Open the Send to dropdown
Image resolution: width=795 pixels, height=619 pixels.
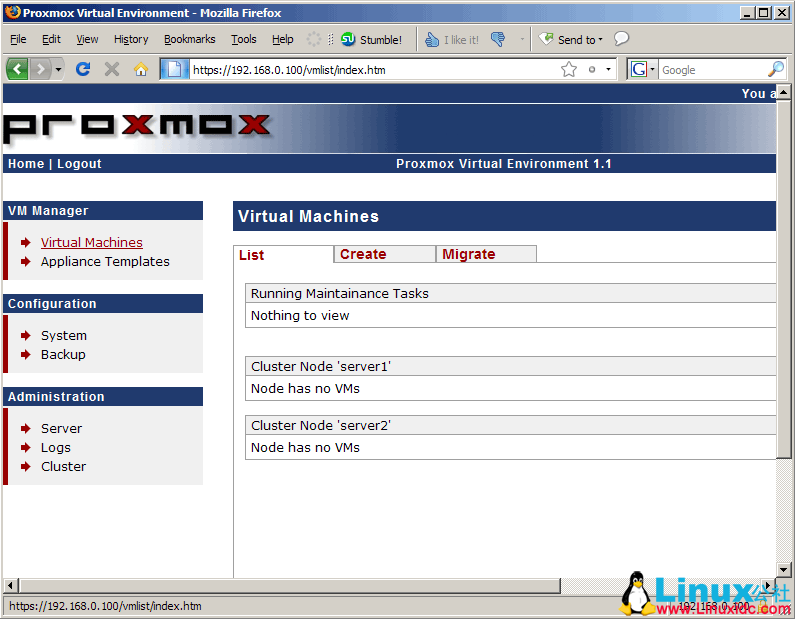click(x=572, y=40)
